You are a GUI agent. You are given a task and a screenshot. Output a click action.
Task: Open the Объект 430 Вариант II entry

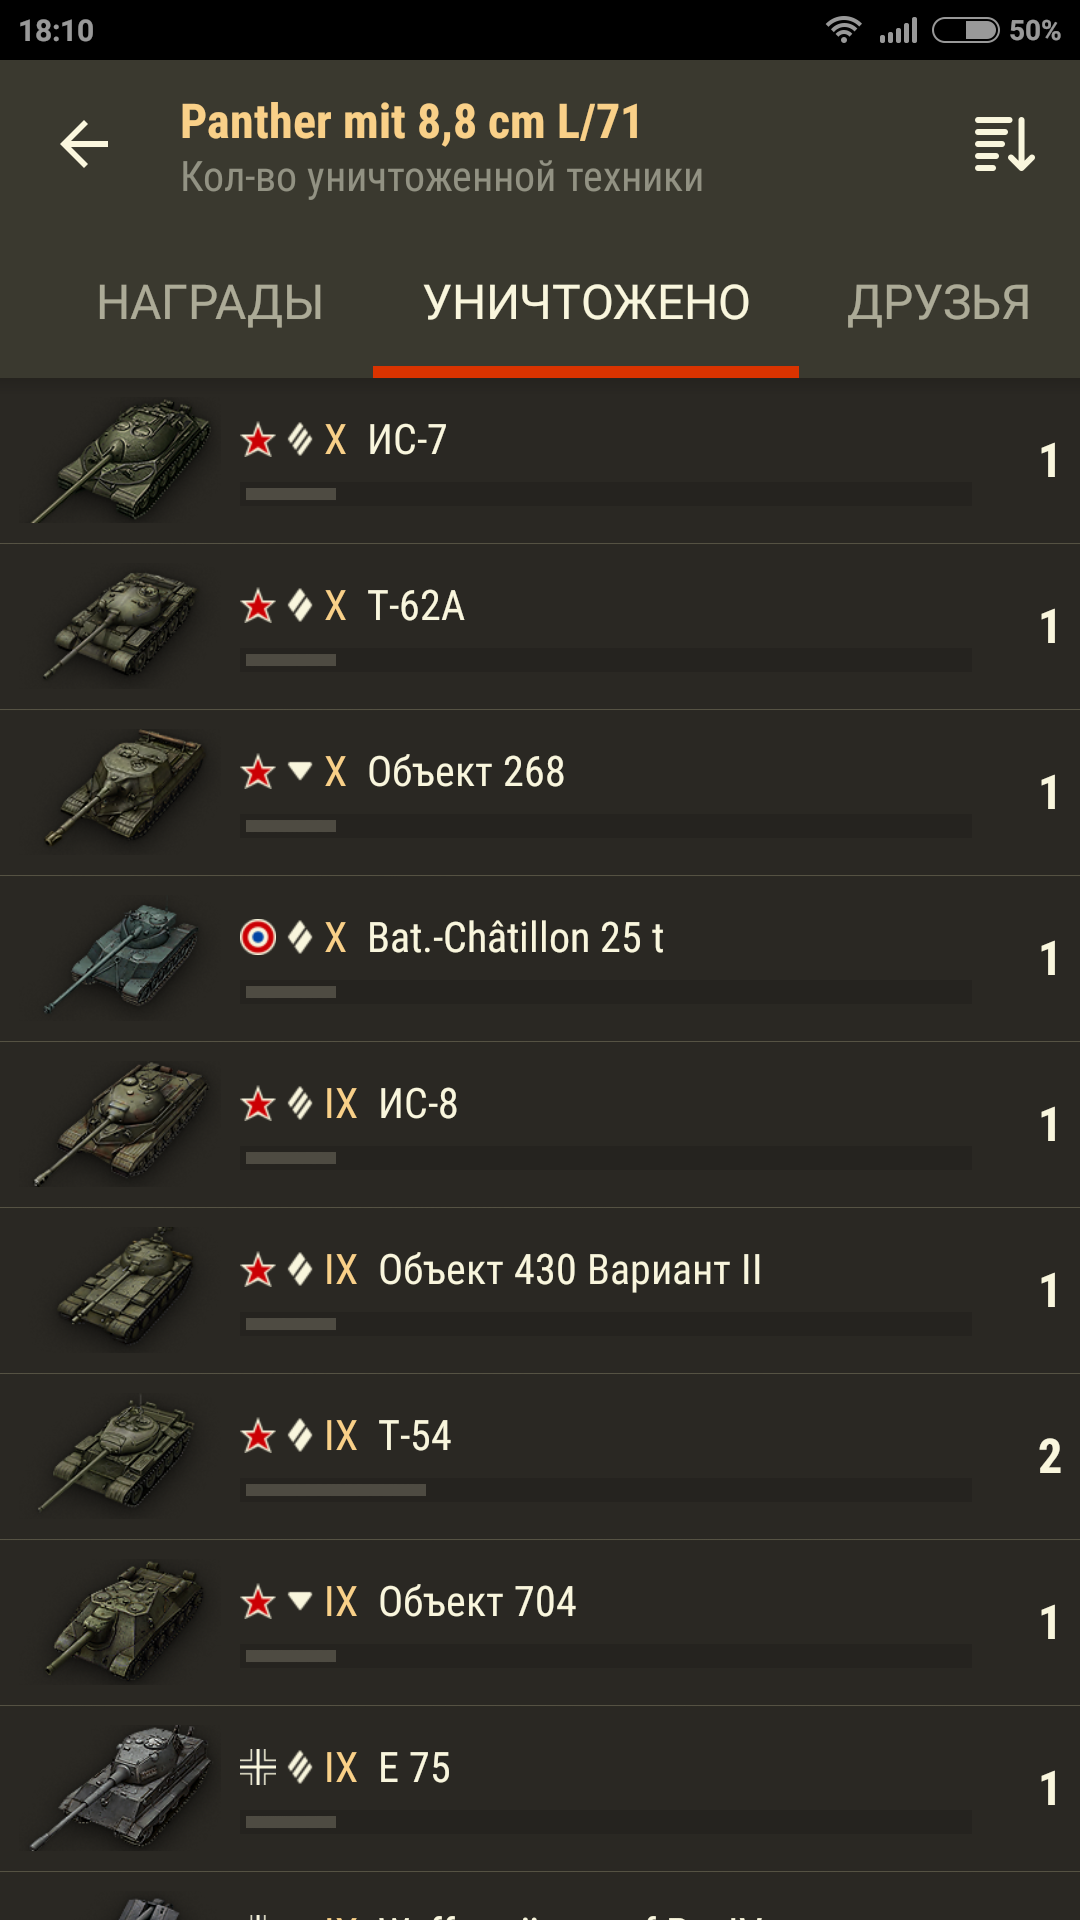(540, 1291)
